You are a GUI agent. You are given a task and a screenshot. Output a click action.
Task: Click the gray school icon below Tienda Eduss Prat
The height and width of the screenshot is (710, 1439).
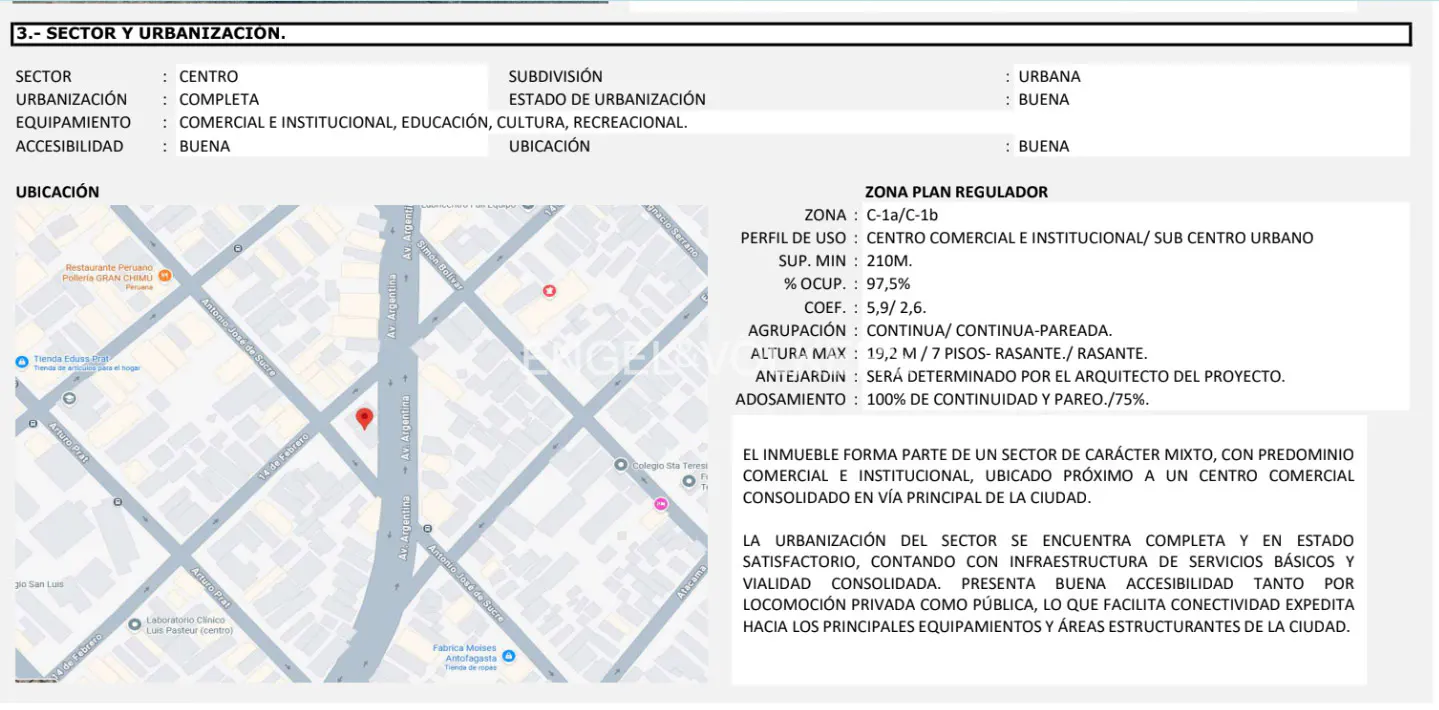coord(69,398)
